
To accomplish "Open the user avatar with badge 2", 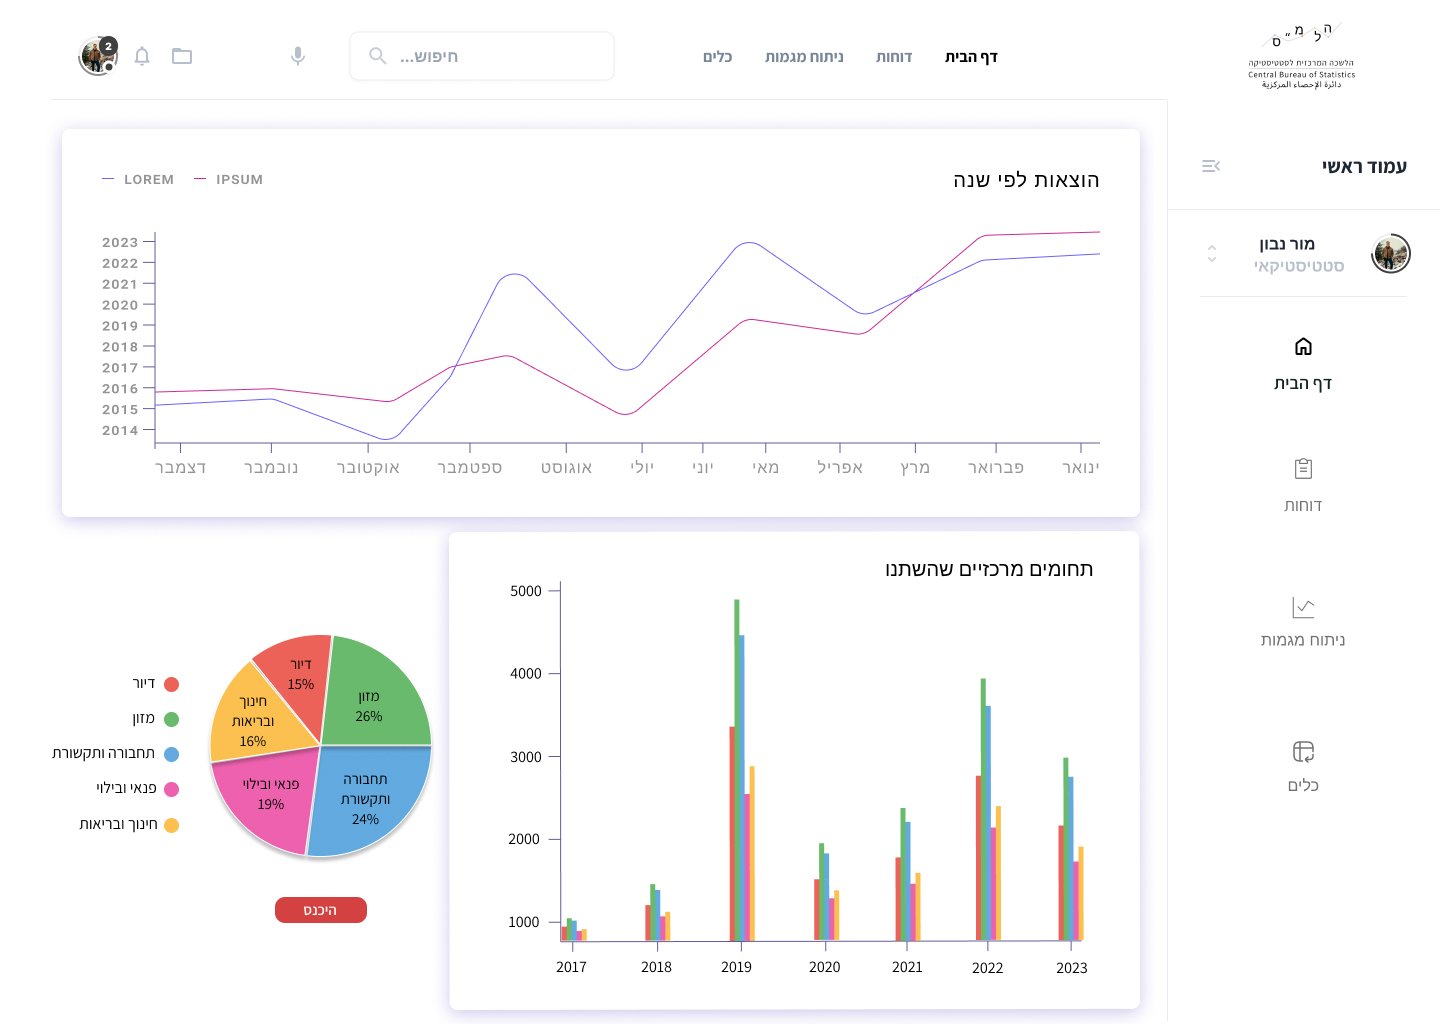I will 98,57.
